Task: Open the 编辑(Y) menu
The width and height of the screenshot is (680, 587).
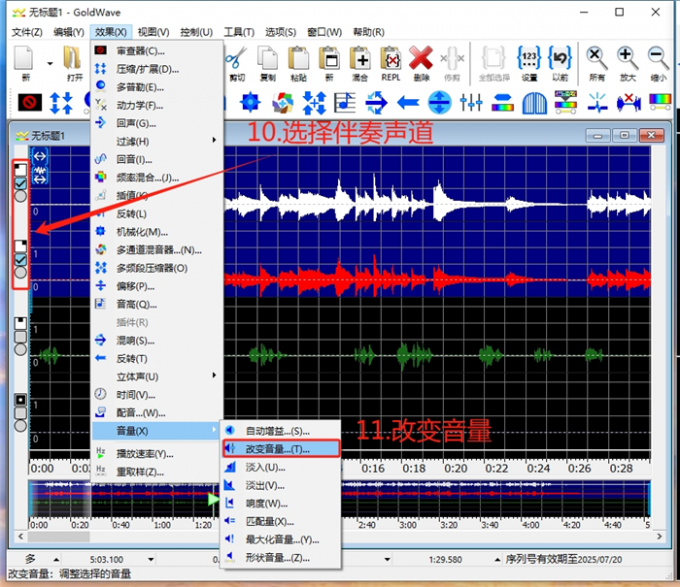Action: [x=69, y=32]
